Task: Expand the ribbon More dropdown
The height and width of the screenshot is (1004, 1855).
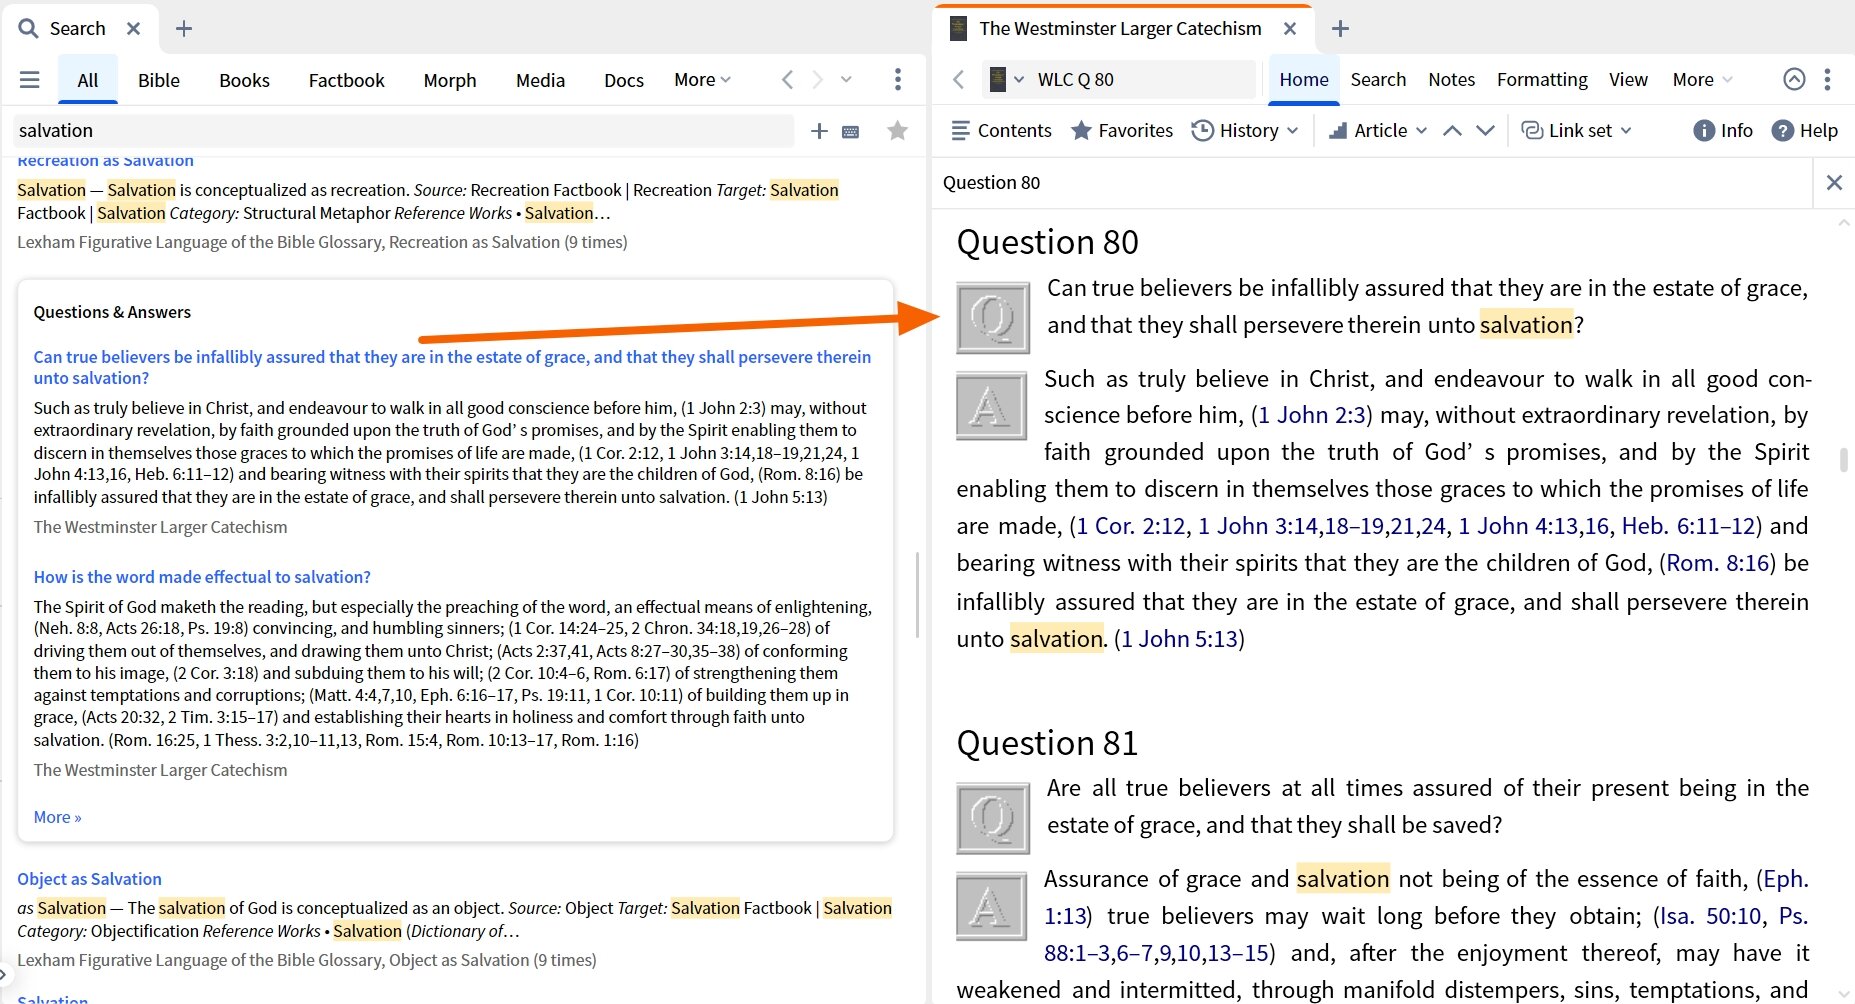Action: pyautogui.click(x=1702, y=79)
